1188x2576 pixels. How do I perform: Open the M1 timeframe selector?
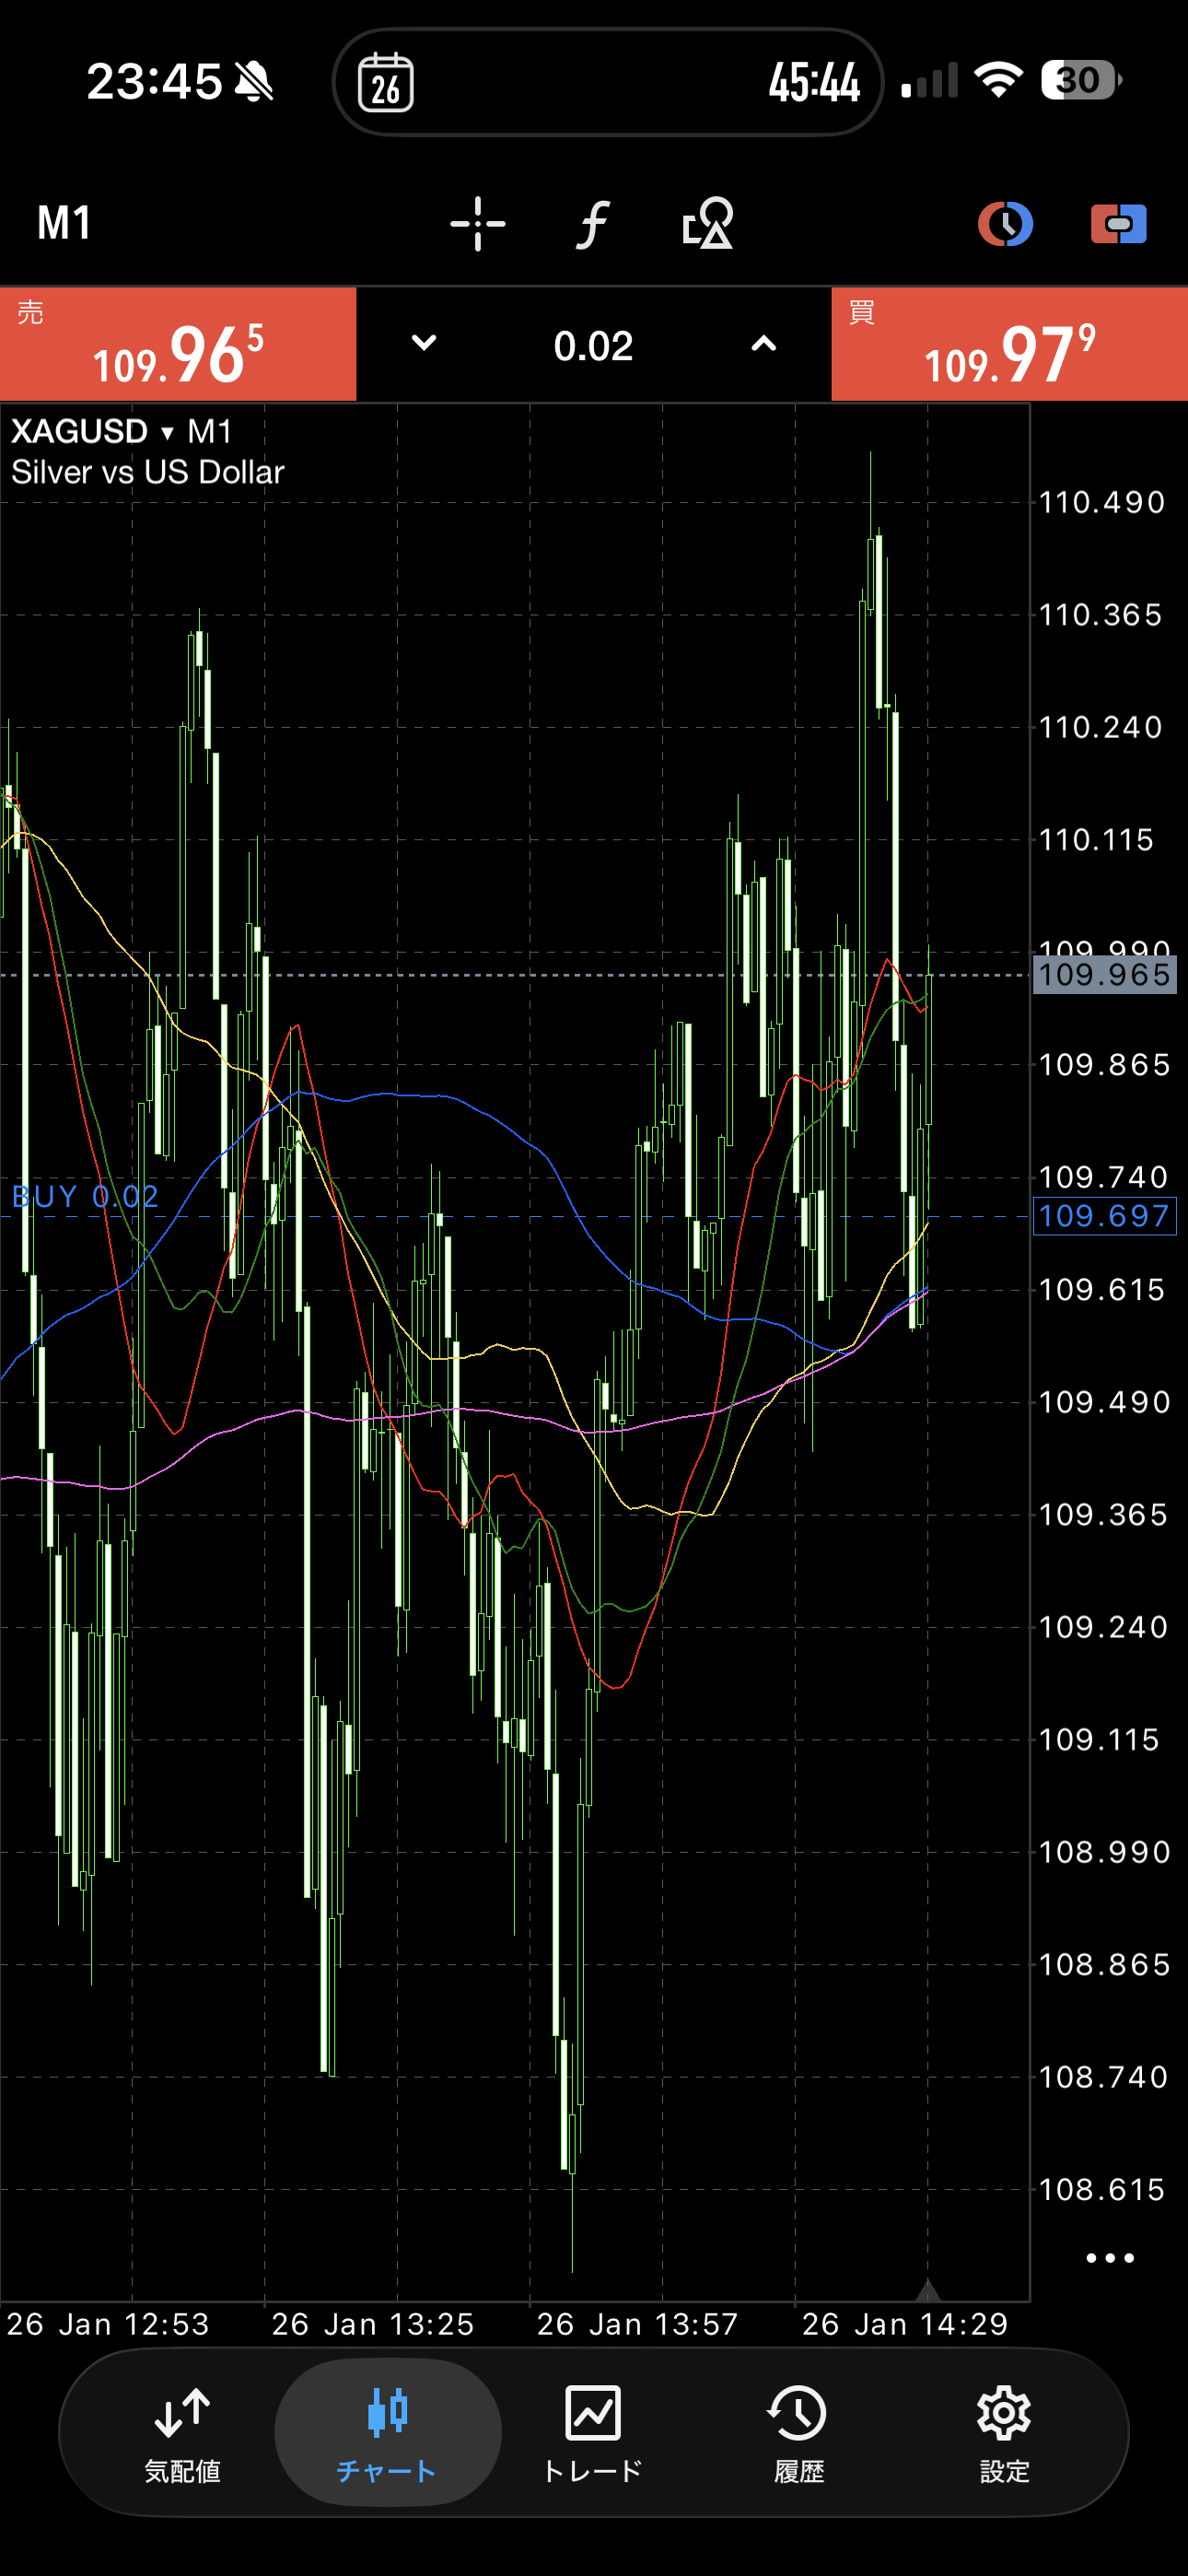(65, 223)
